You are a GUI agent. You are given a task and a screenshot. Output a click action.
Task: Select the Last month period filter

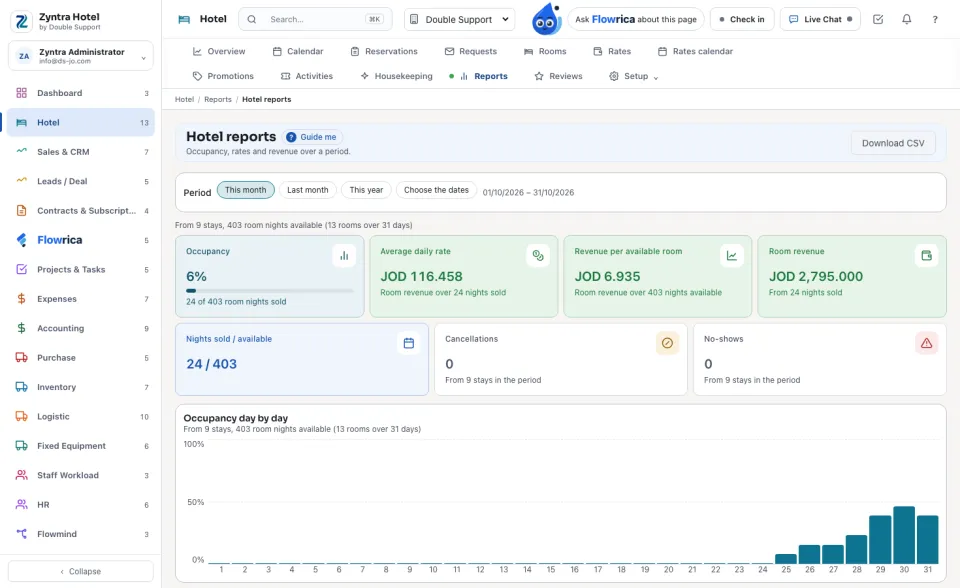click(x=307, y=190)
